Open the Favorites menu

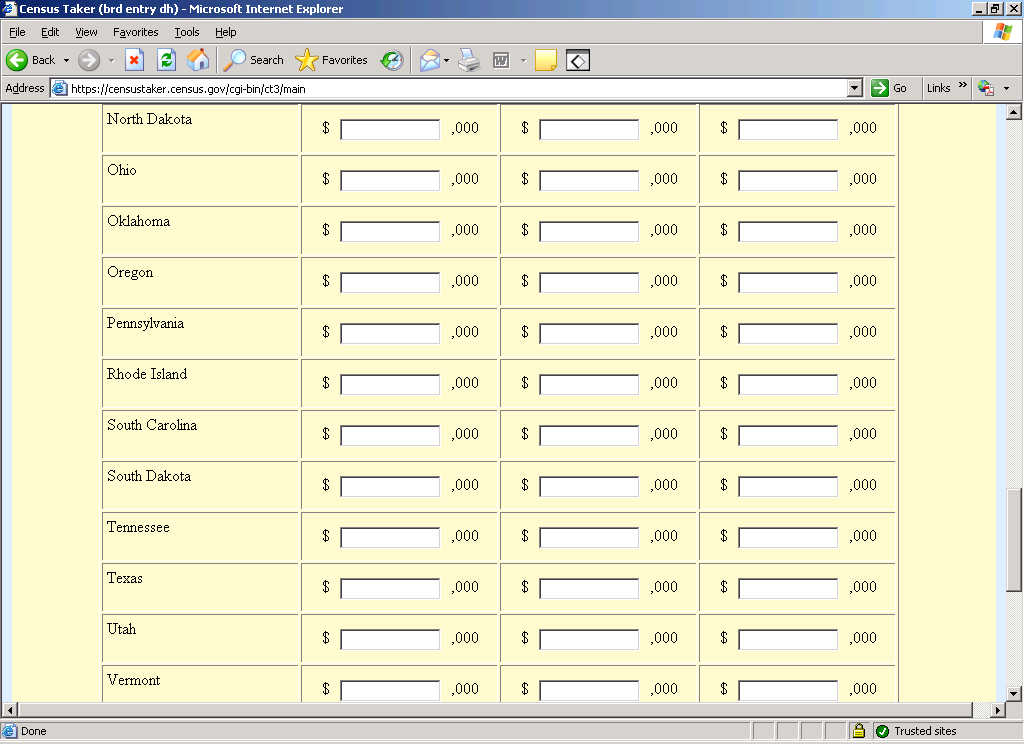[x=135, y=32]
